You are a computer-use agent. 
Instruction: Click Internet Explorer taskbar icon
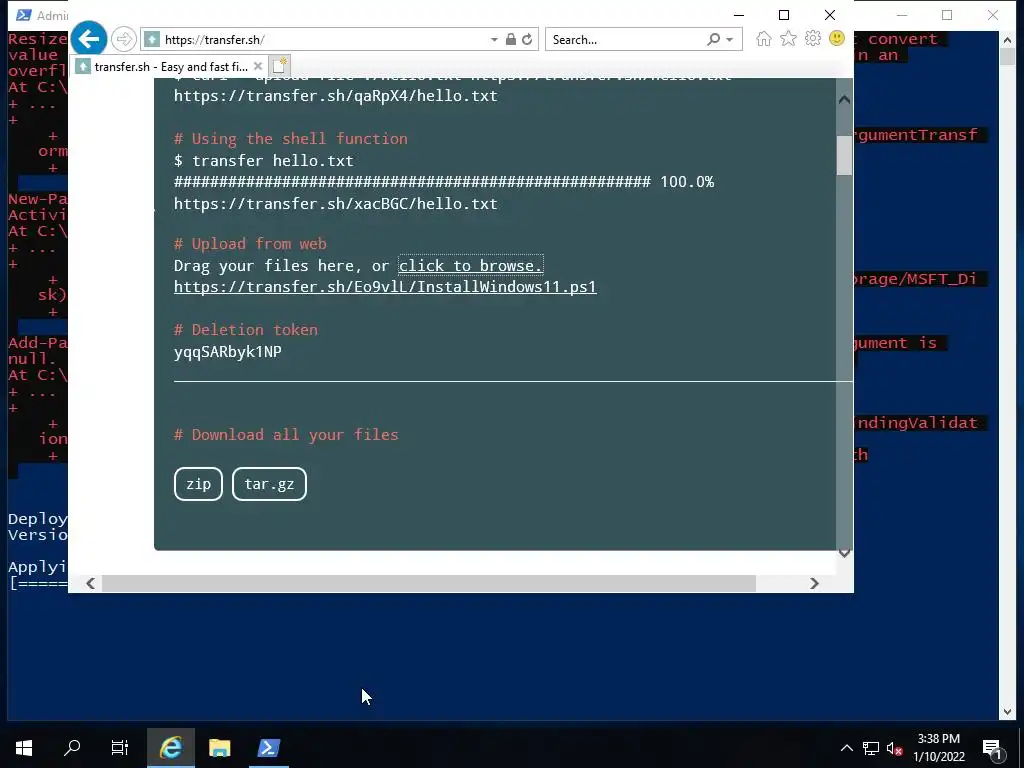click(170, 748)
